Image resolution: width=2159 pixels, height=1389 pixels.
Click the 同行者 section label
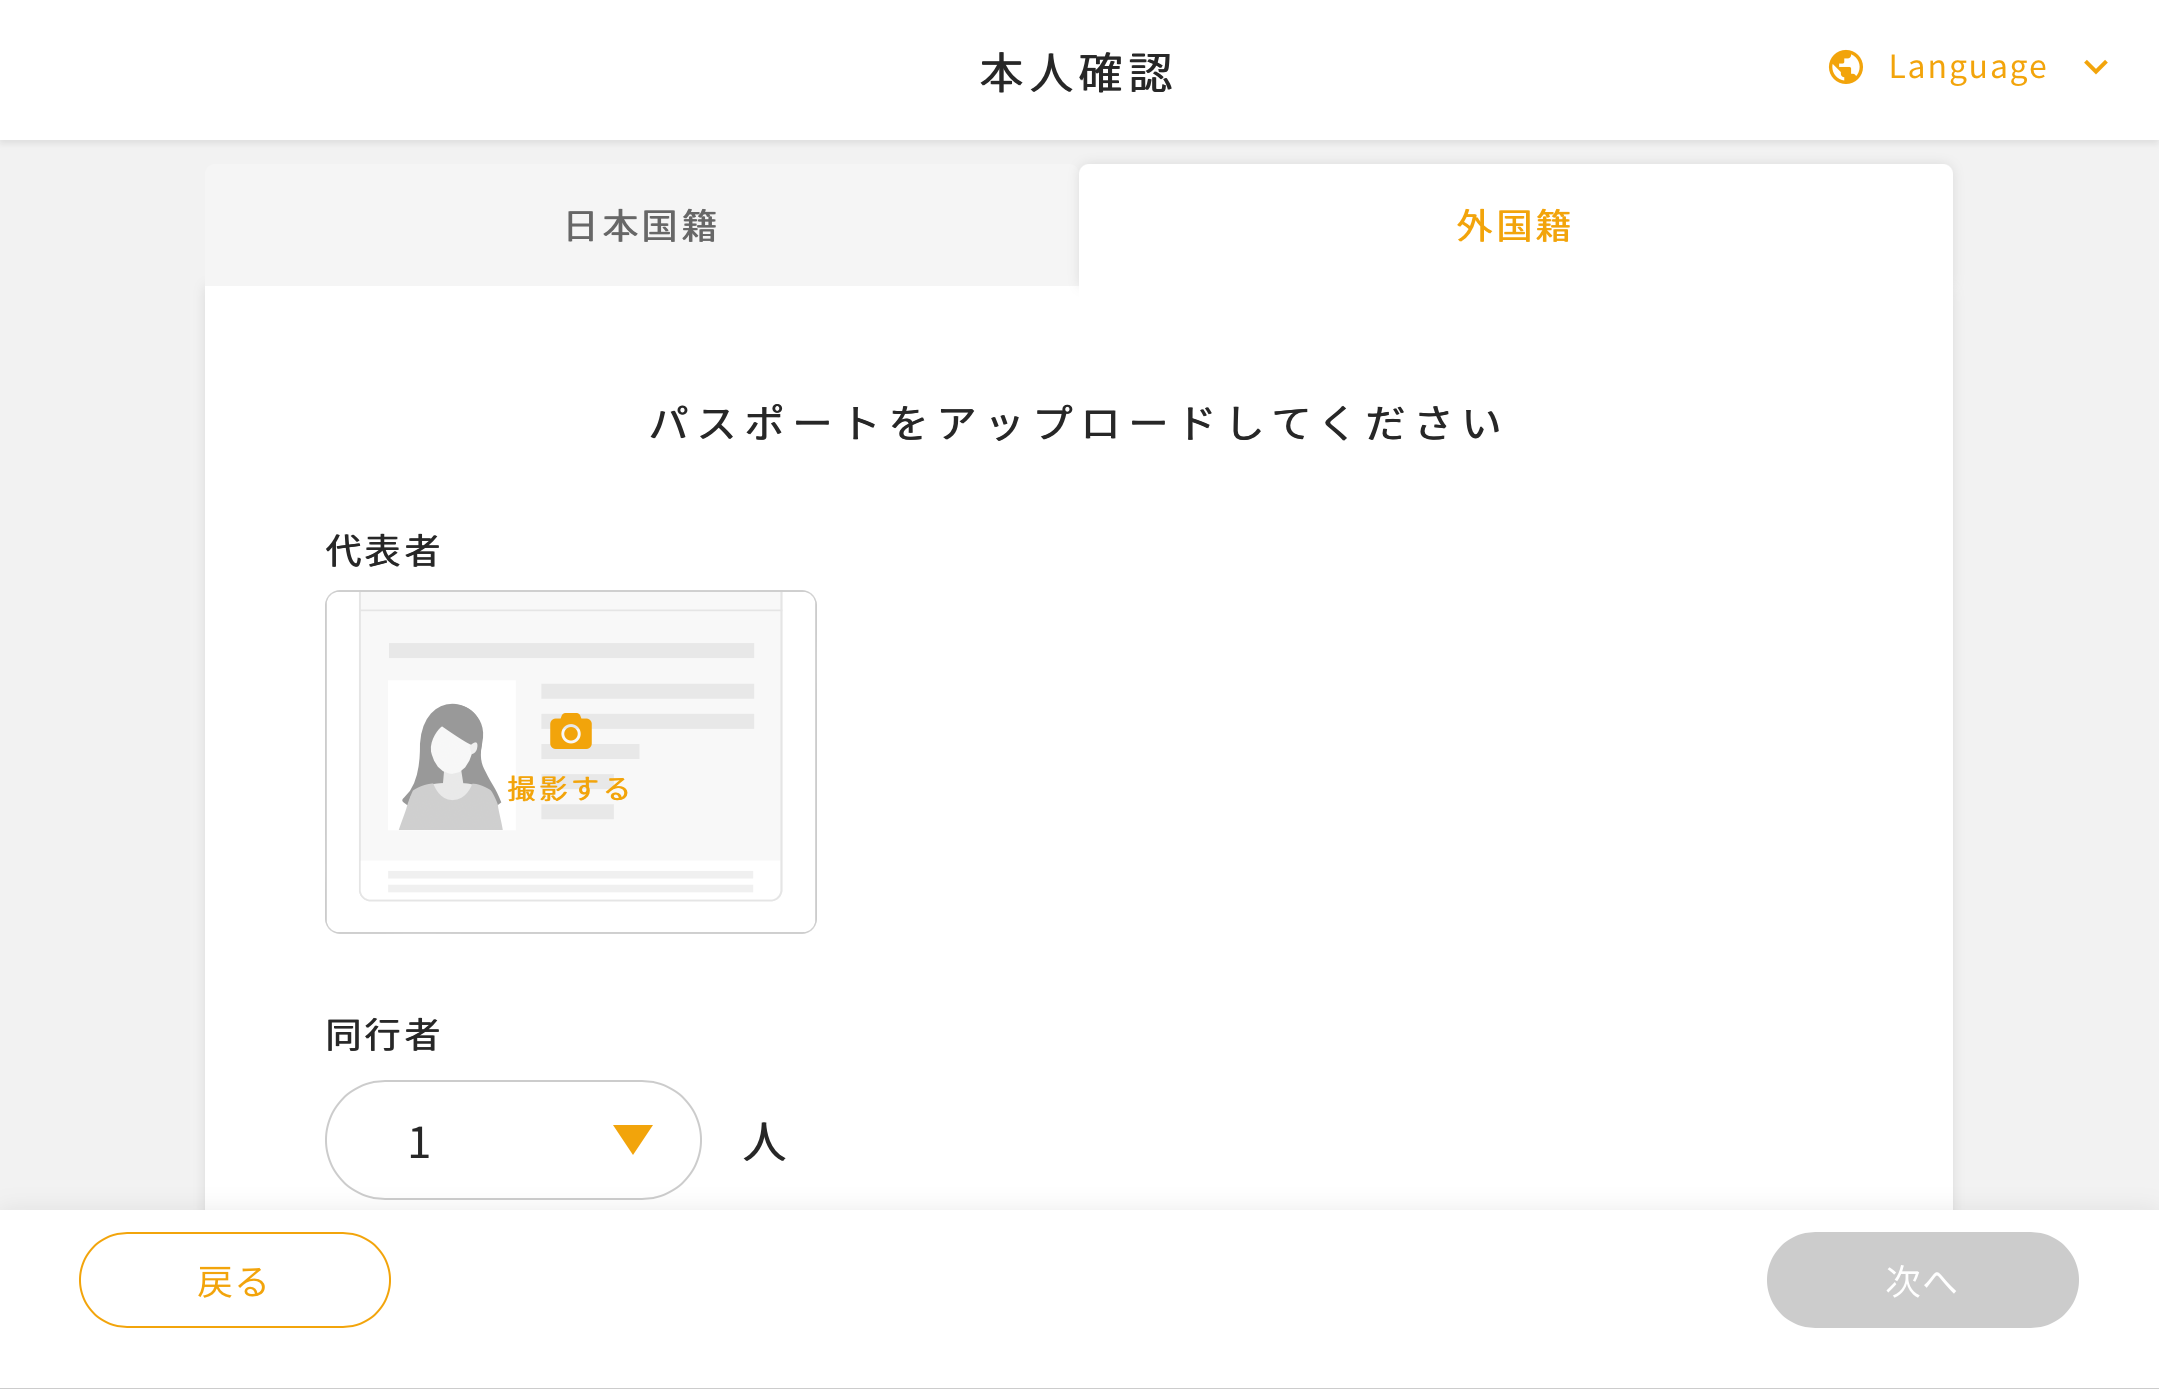coord(383,1035)
